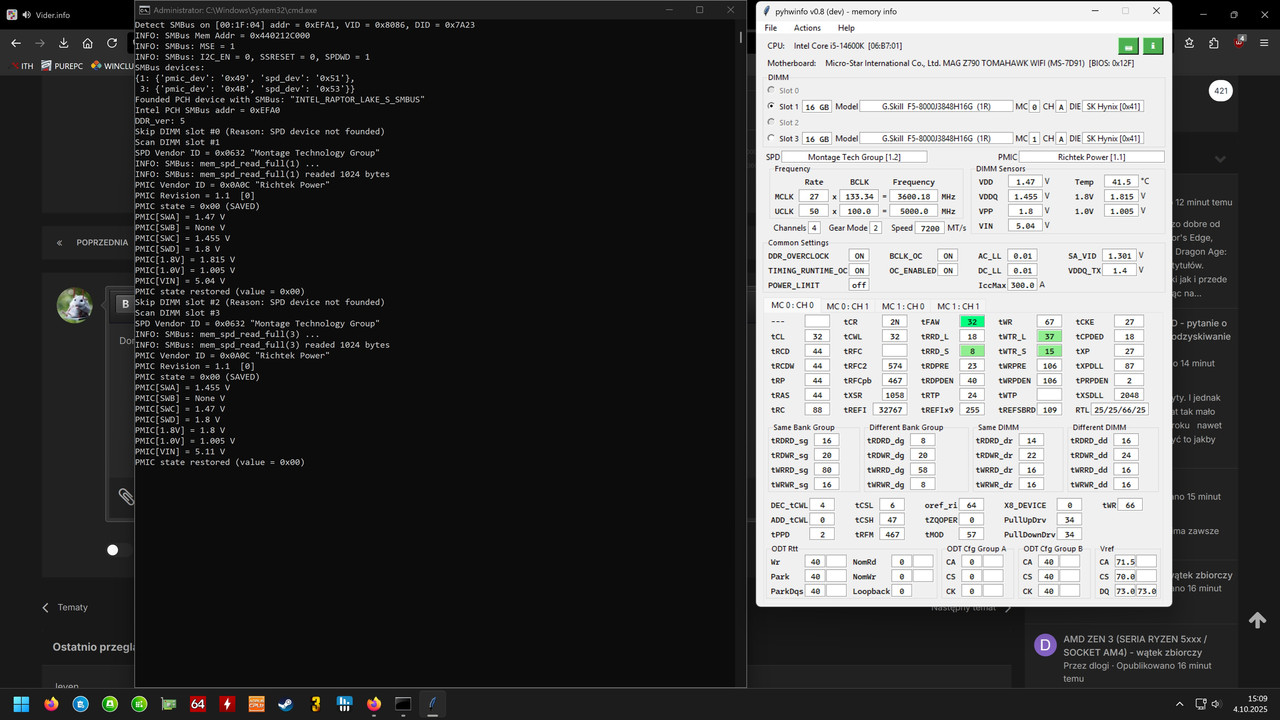Click the POWER_LIMIT off value
This screenshot has width=1280, height=720.
coord(859,286)
